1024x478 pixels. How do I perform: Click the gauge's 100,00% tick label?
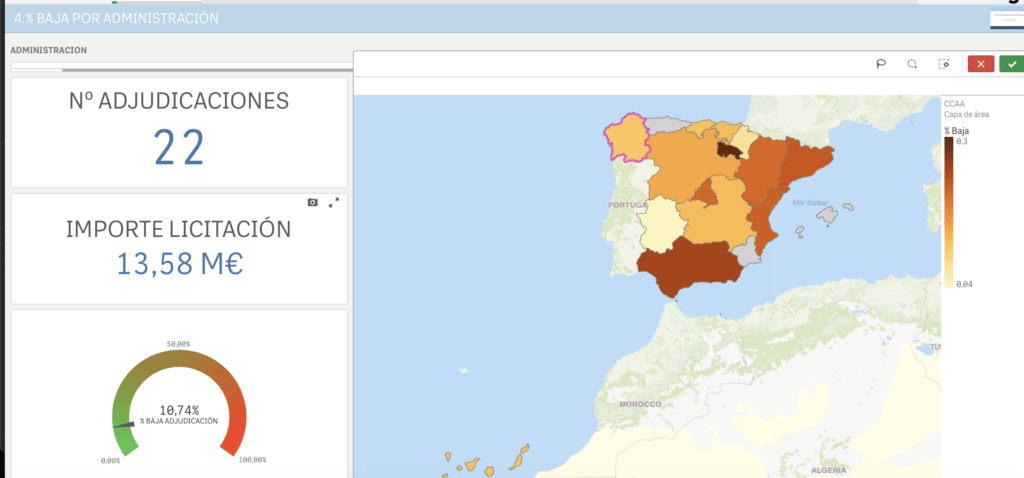252,460
